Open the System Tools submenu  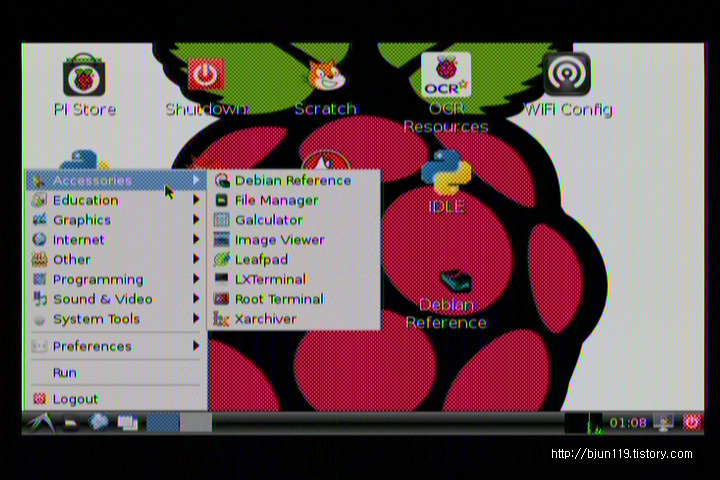coord(117,319)
